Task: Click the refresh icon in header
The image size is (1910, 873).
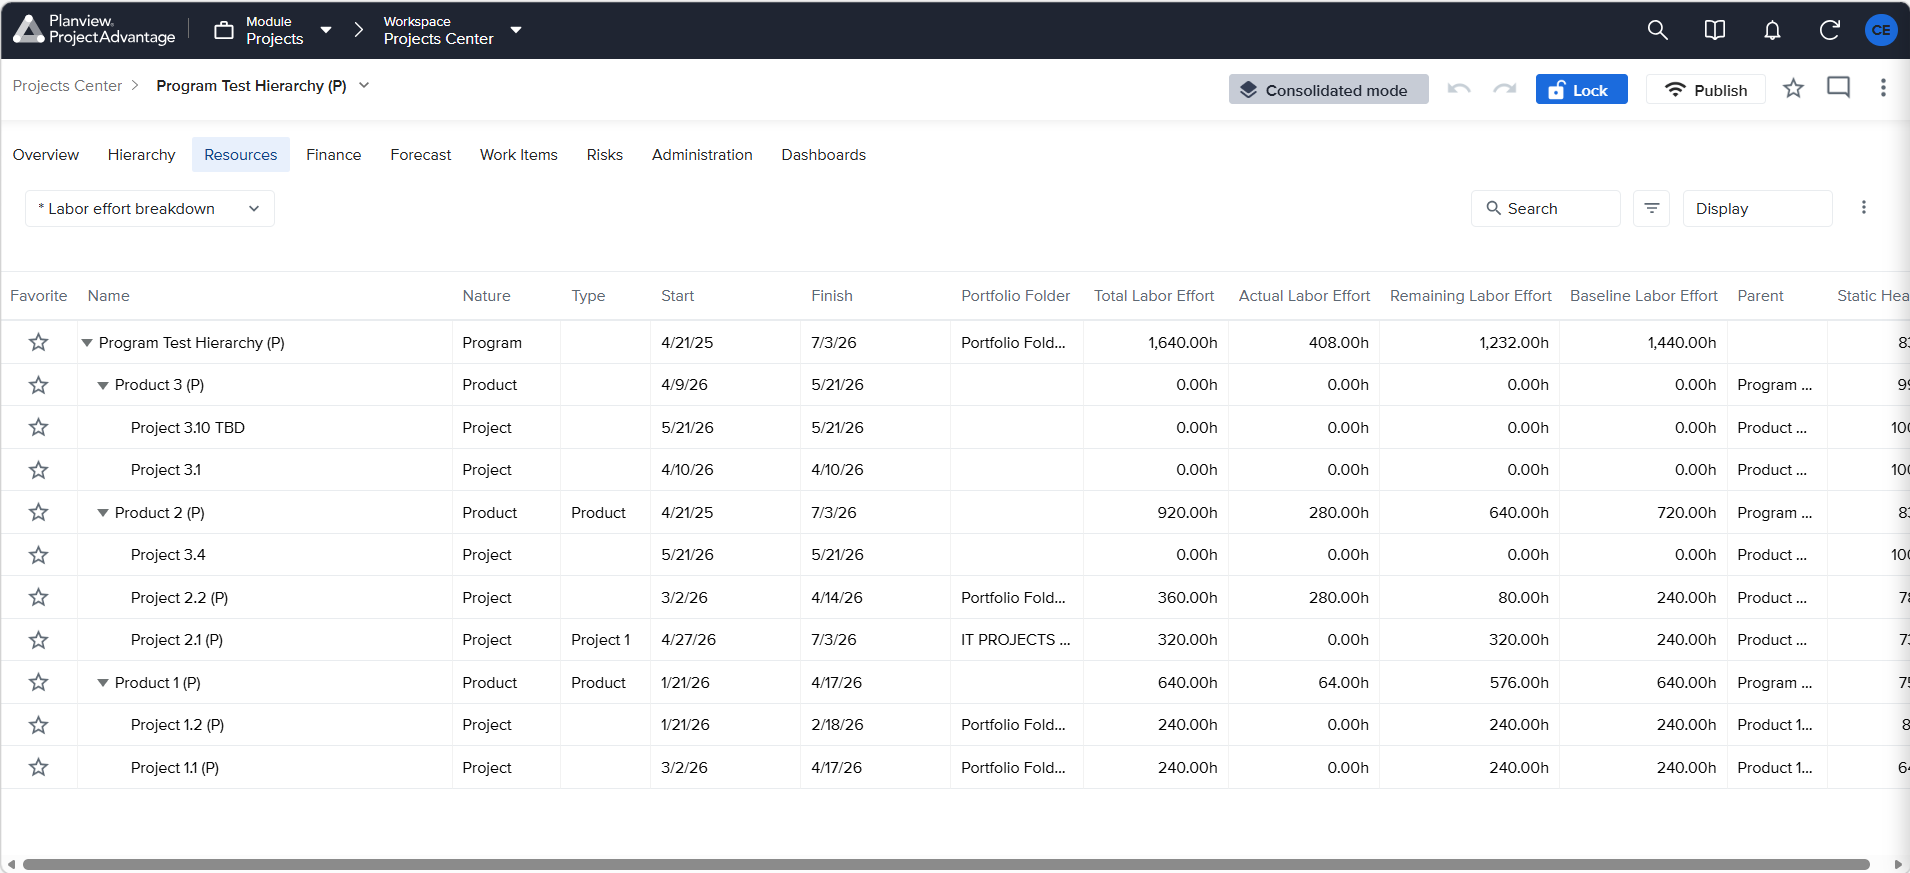Action: (1829, 30)
